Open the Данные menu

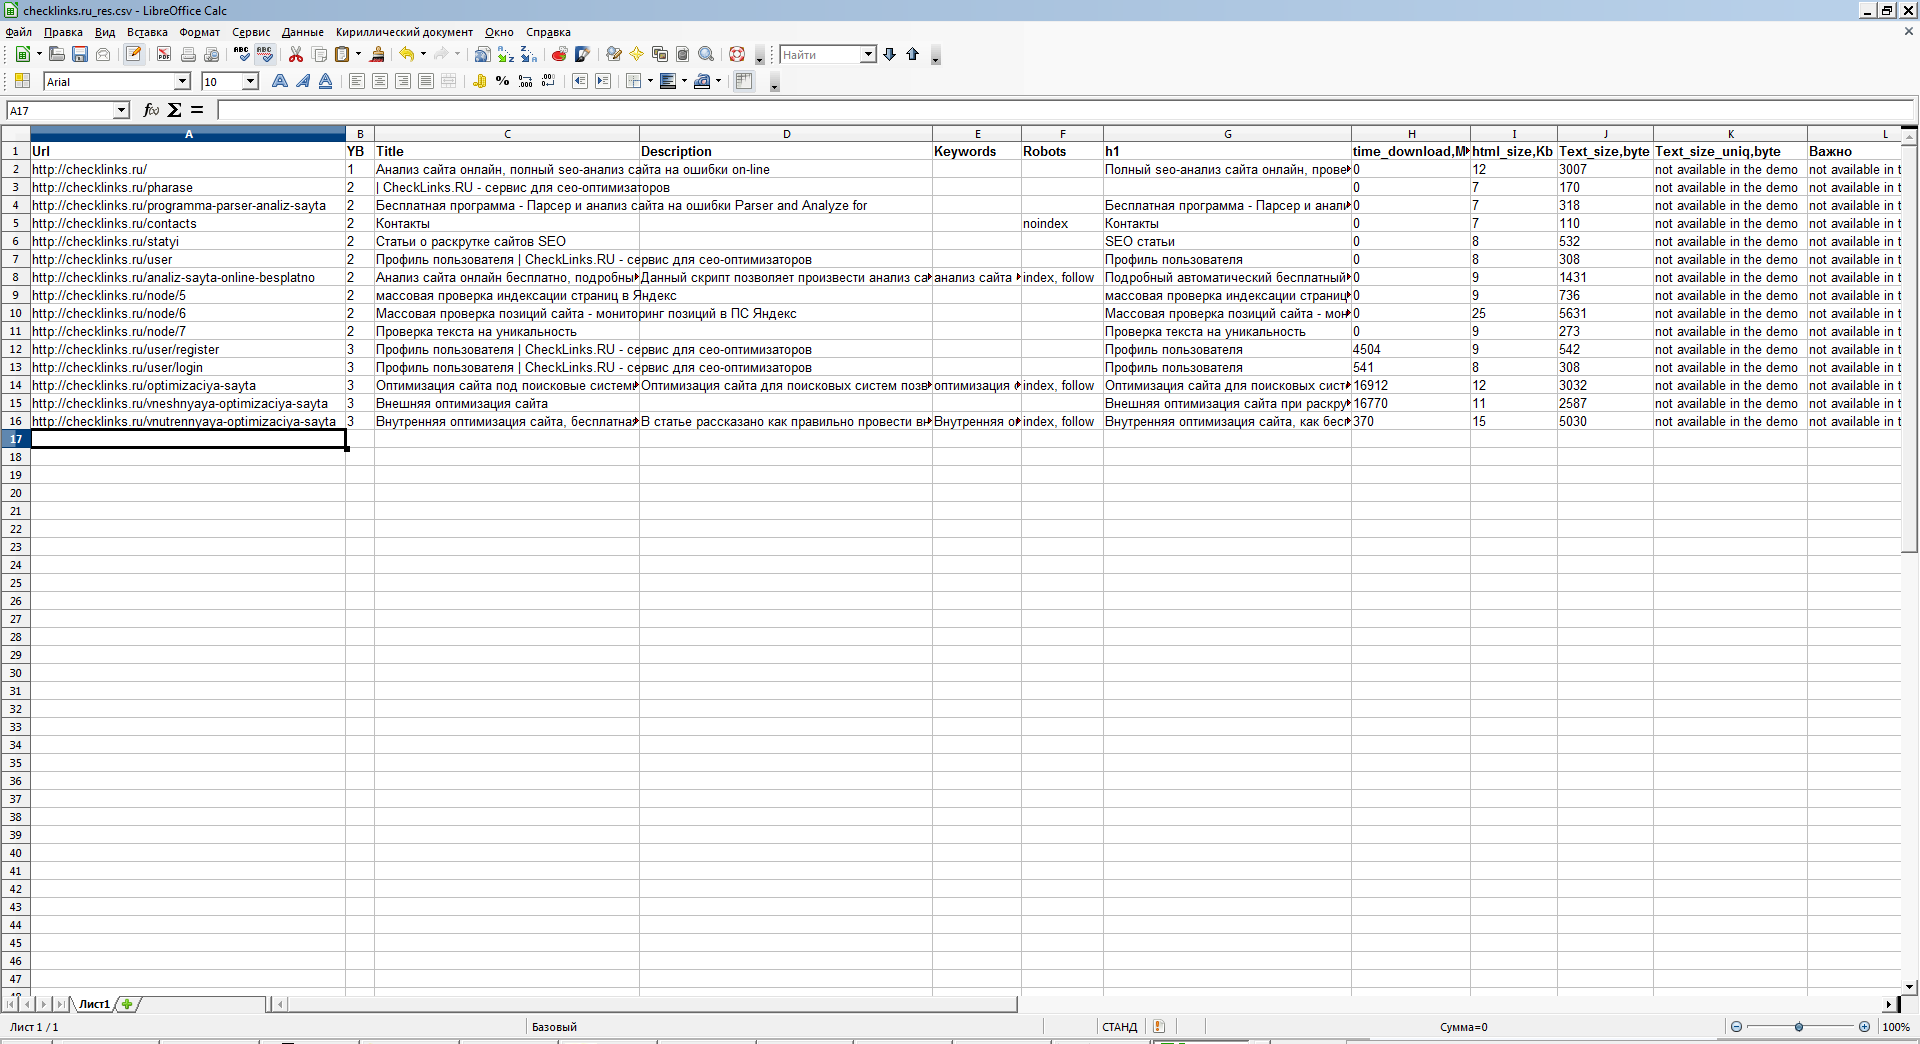[302, 32]
